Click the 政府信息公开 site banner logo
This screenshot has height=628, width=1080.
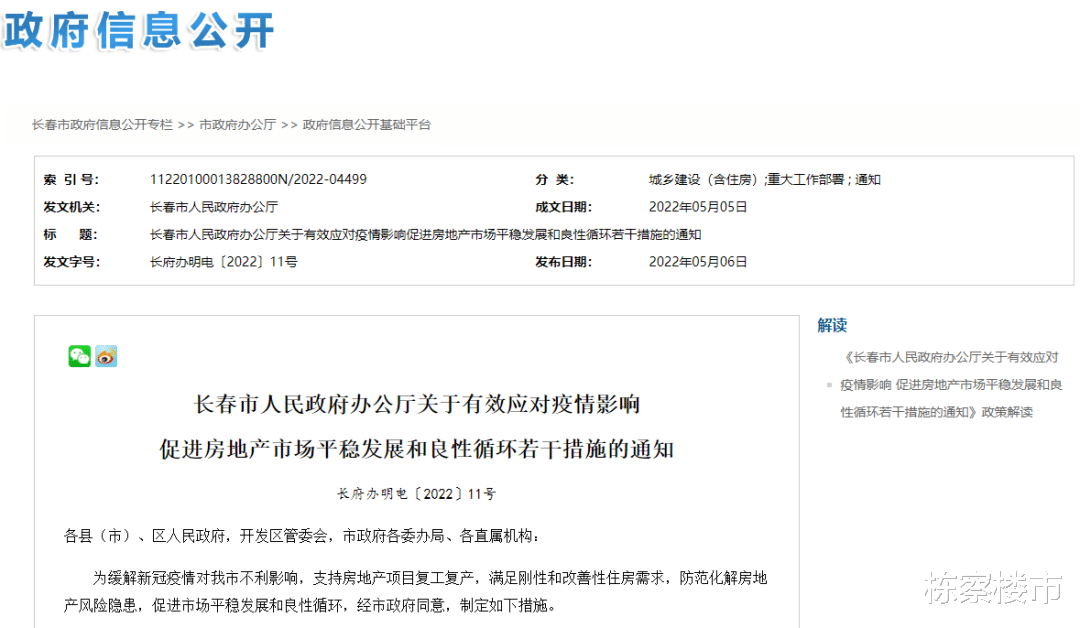pos(138,33)
